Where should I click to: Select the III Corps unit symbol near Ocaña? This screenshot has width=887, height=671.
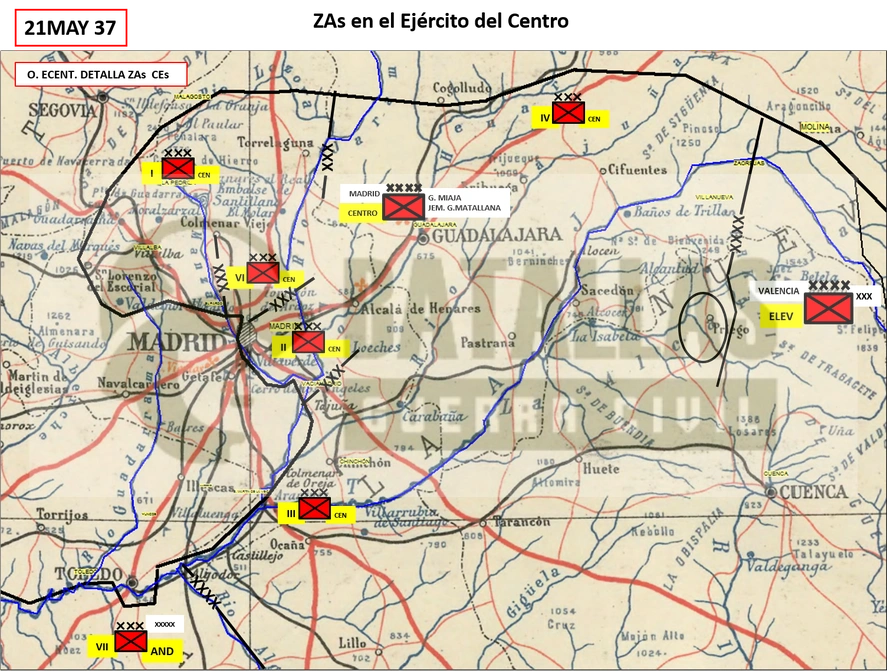tap(315, 508)
